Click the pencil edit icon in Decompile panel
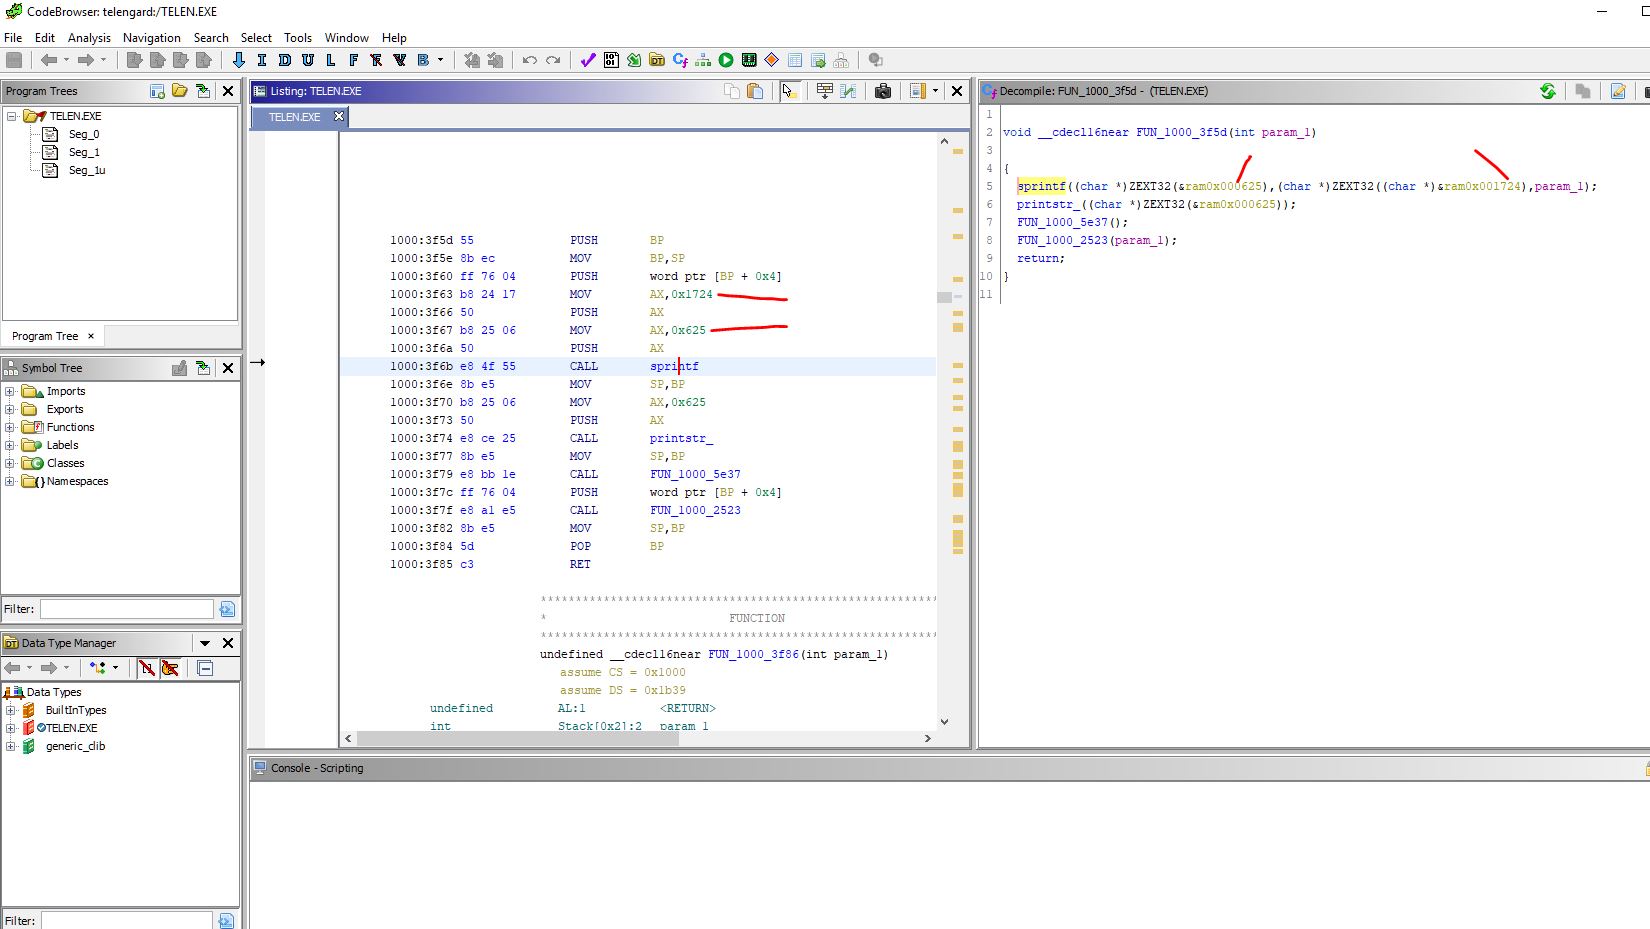1650x929 pixels. [1619, 91]
